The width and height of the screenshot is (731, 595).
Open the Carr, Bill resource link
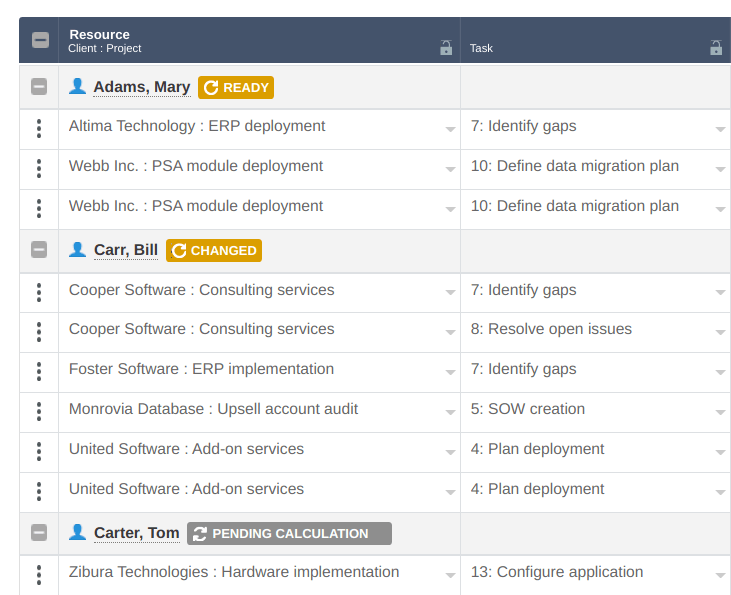126,250
